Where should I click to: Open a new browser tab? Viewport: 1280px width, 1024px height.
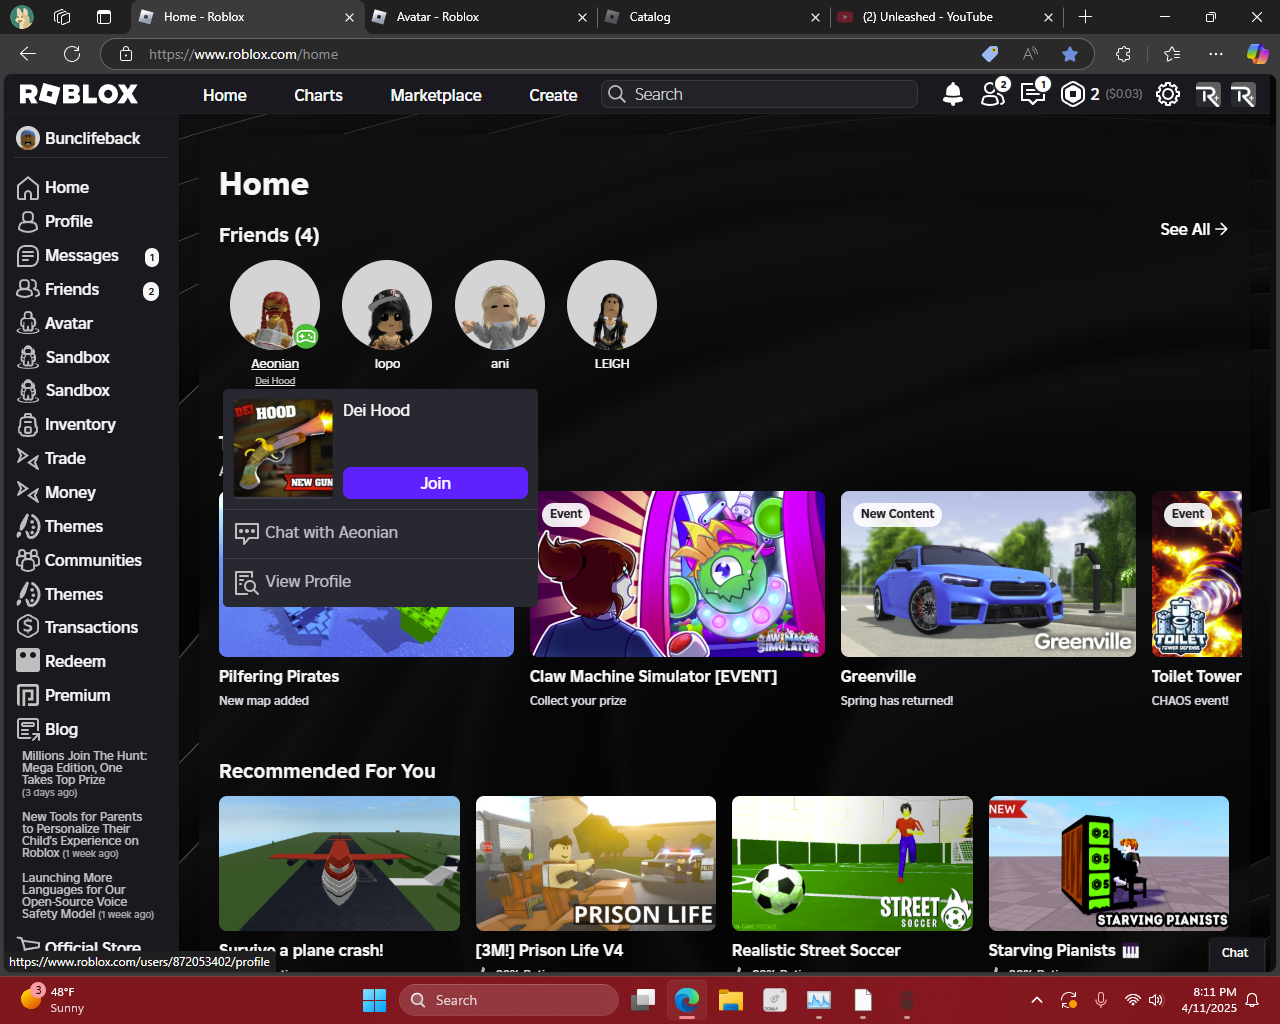point(1086,17)
